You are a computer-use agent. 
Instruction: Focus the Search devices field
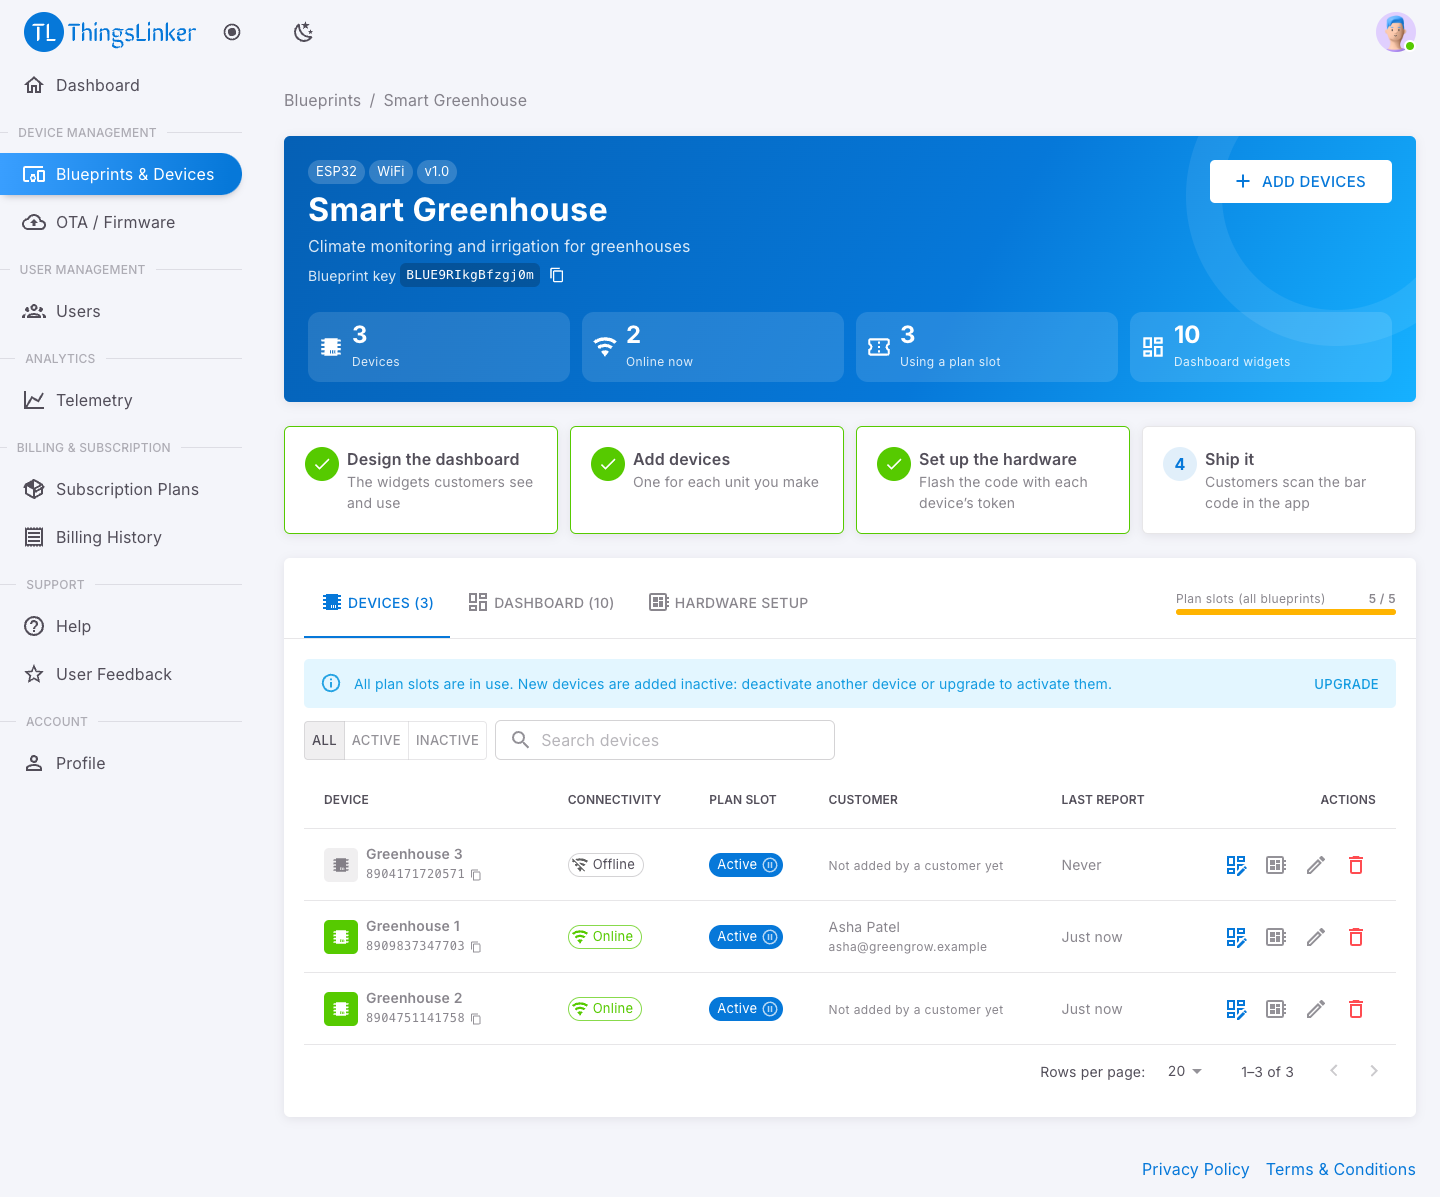click(665, 740)
